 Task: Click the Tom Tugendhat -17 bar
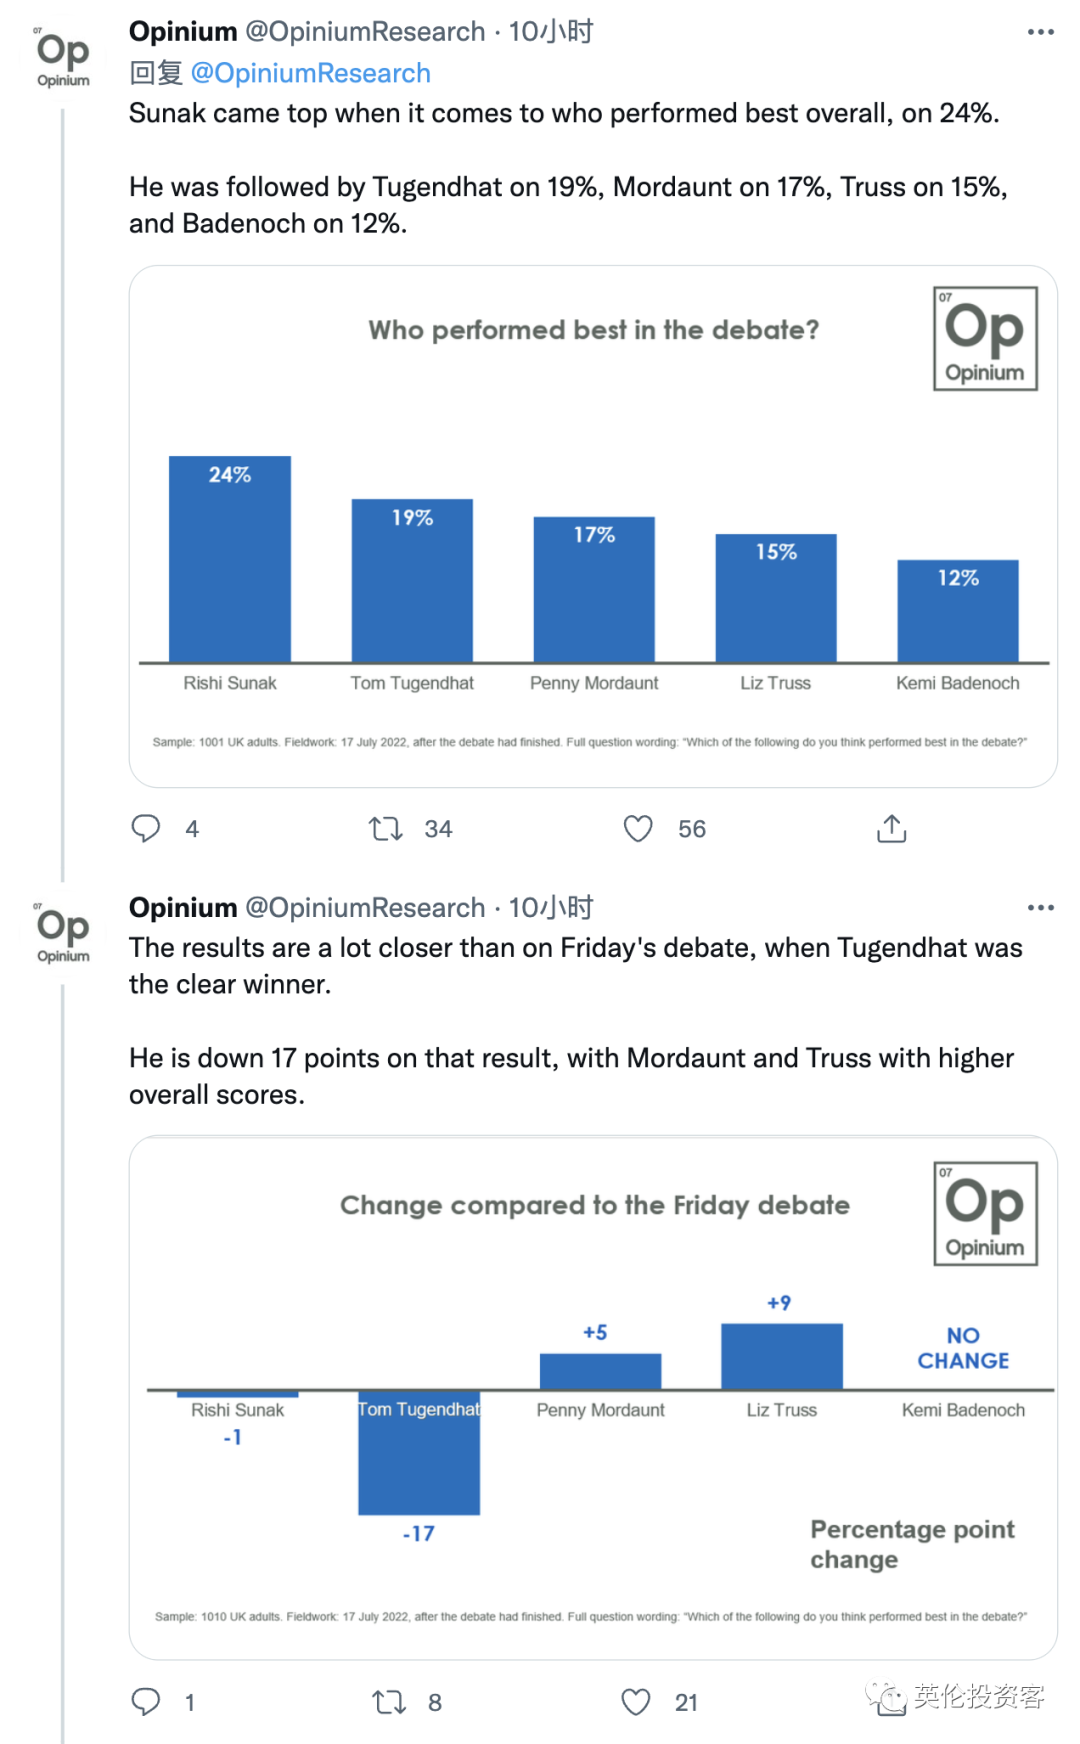(419, 1460)
